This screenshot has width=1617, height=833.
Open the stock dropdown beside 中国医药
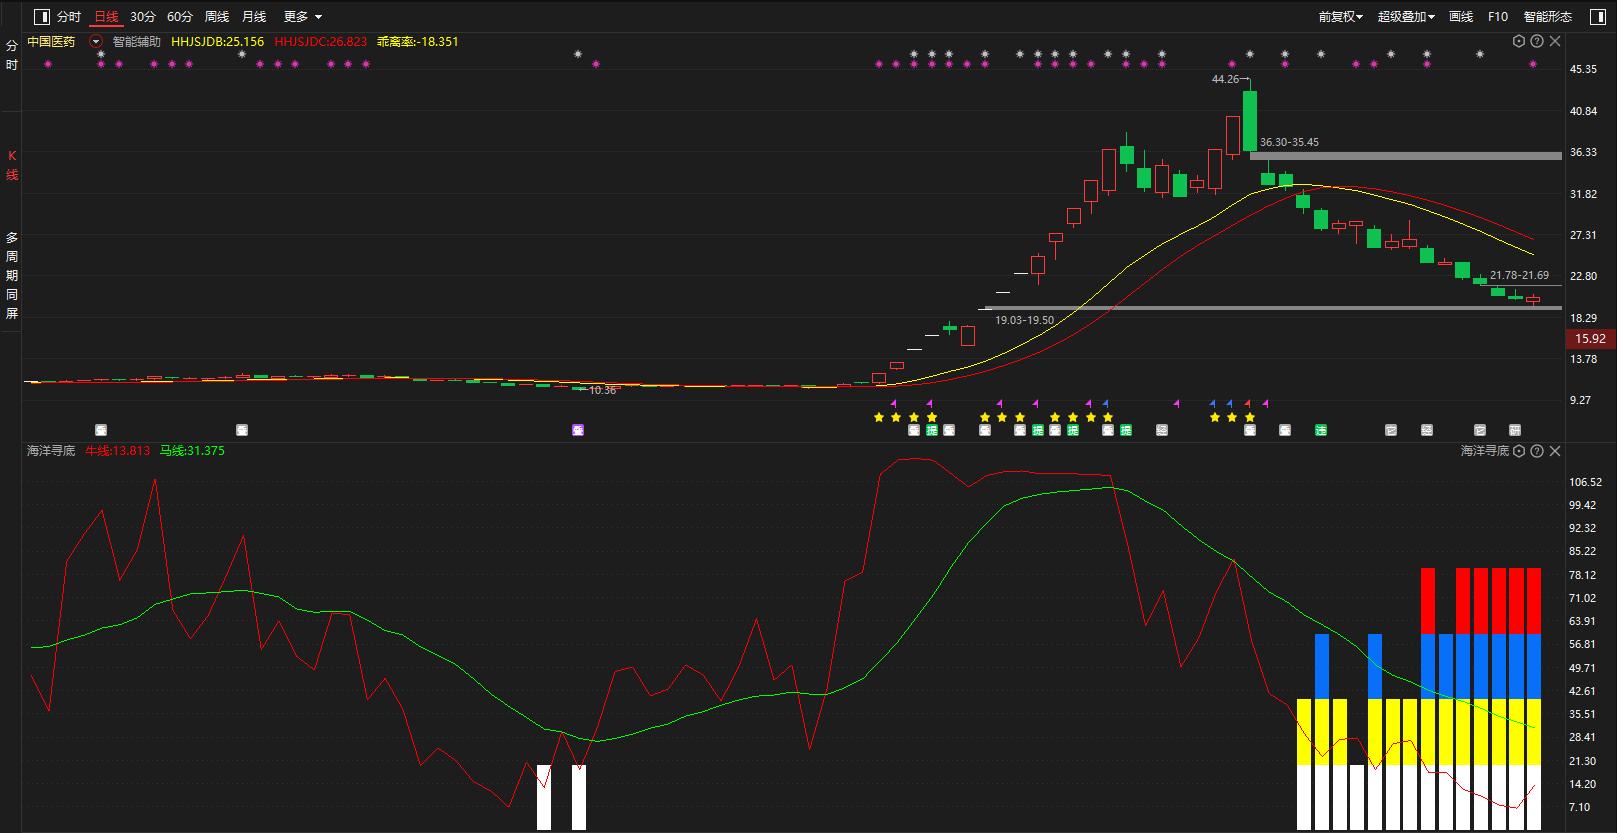point(96,42)
